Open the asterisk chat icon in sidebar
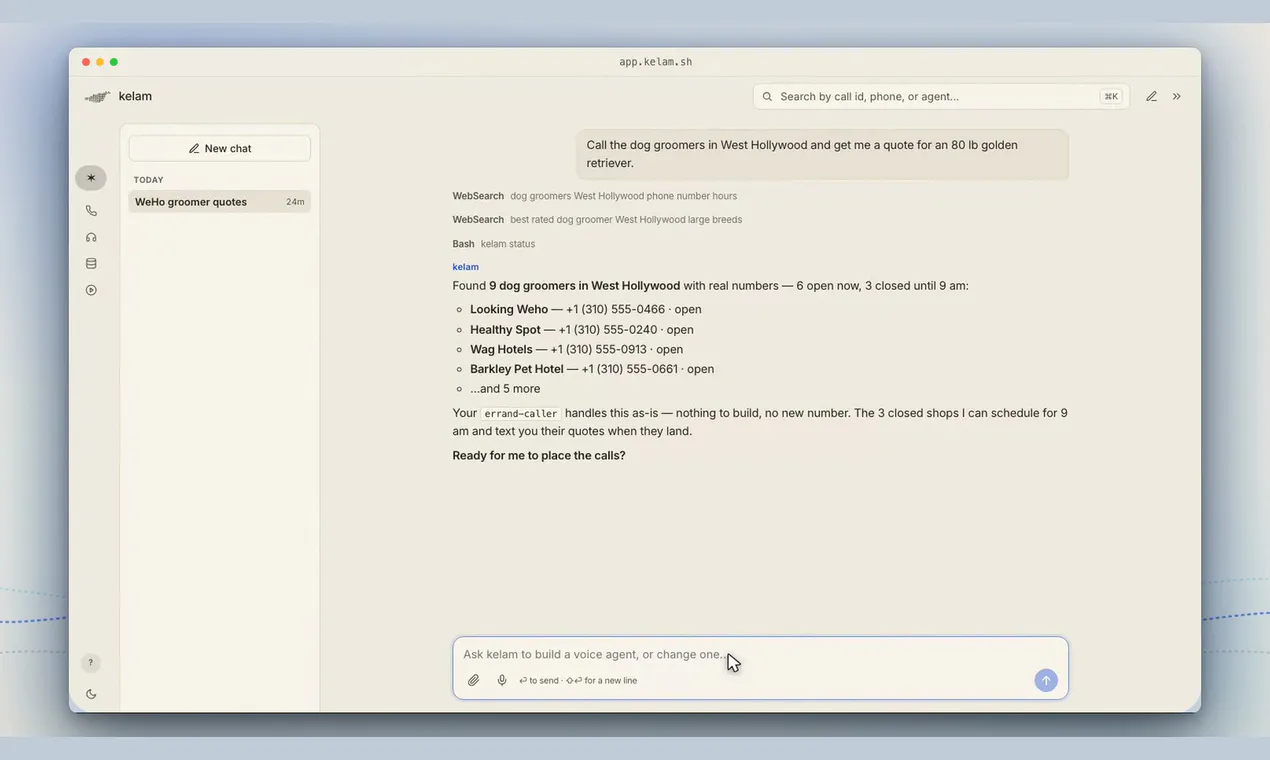This screenshot has width=1270, height=760. 91,178
